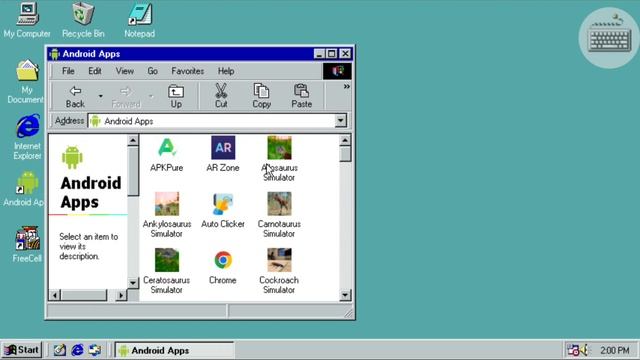
Task: Click the Android Apps title bar icon
Action: (54, 54)
